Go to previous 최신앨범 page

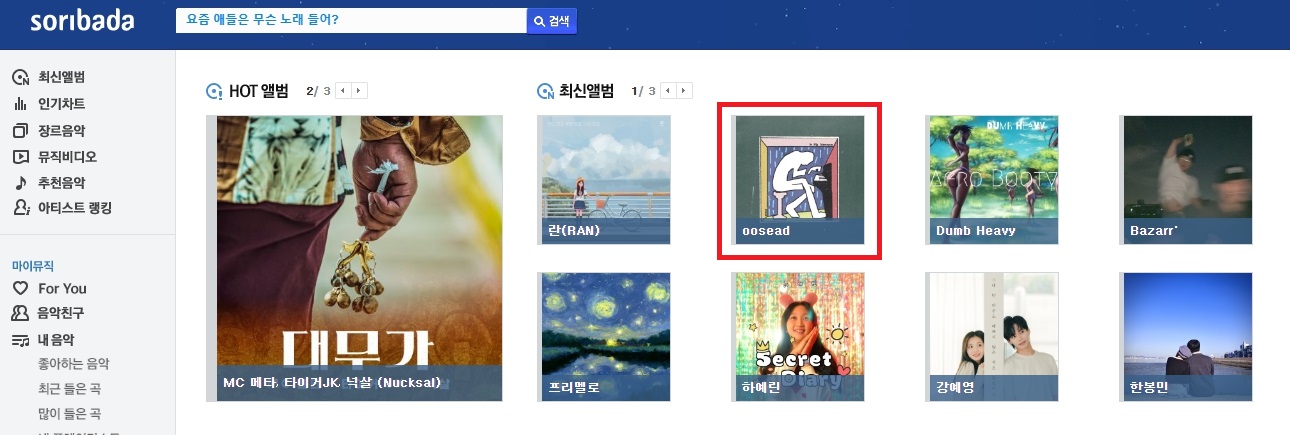tap(668, 91)
